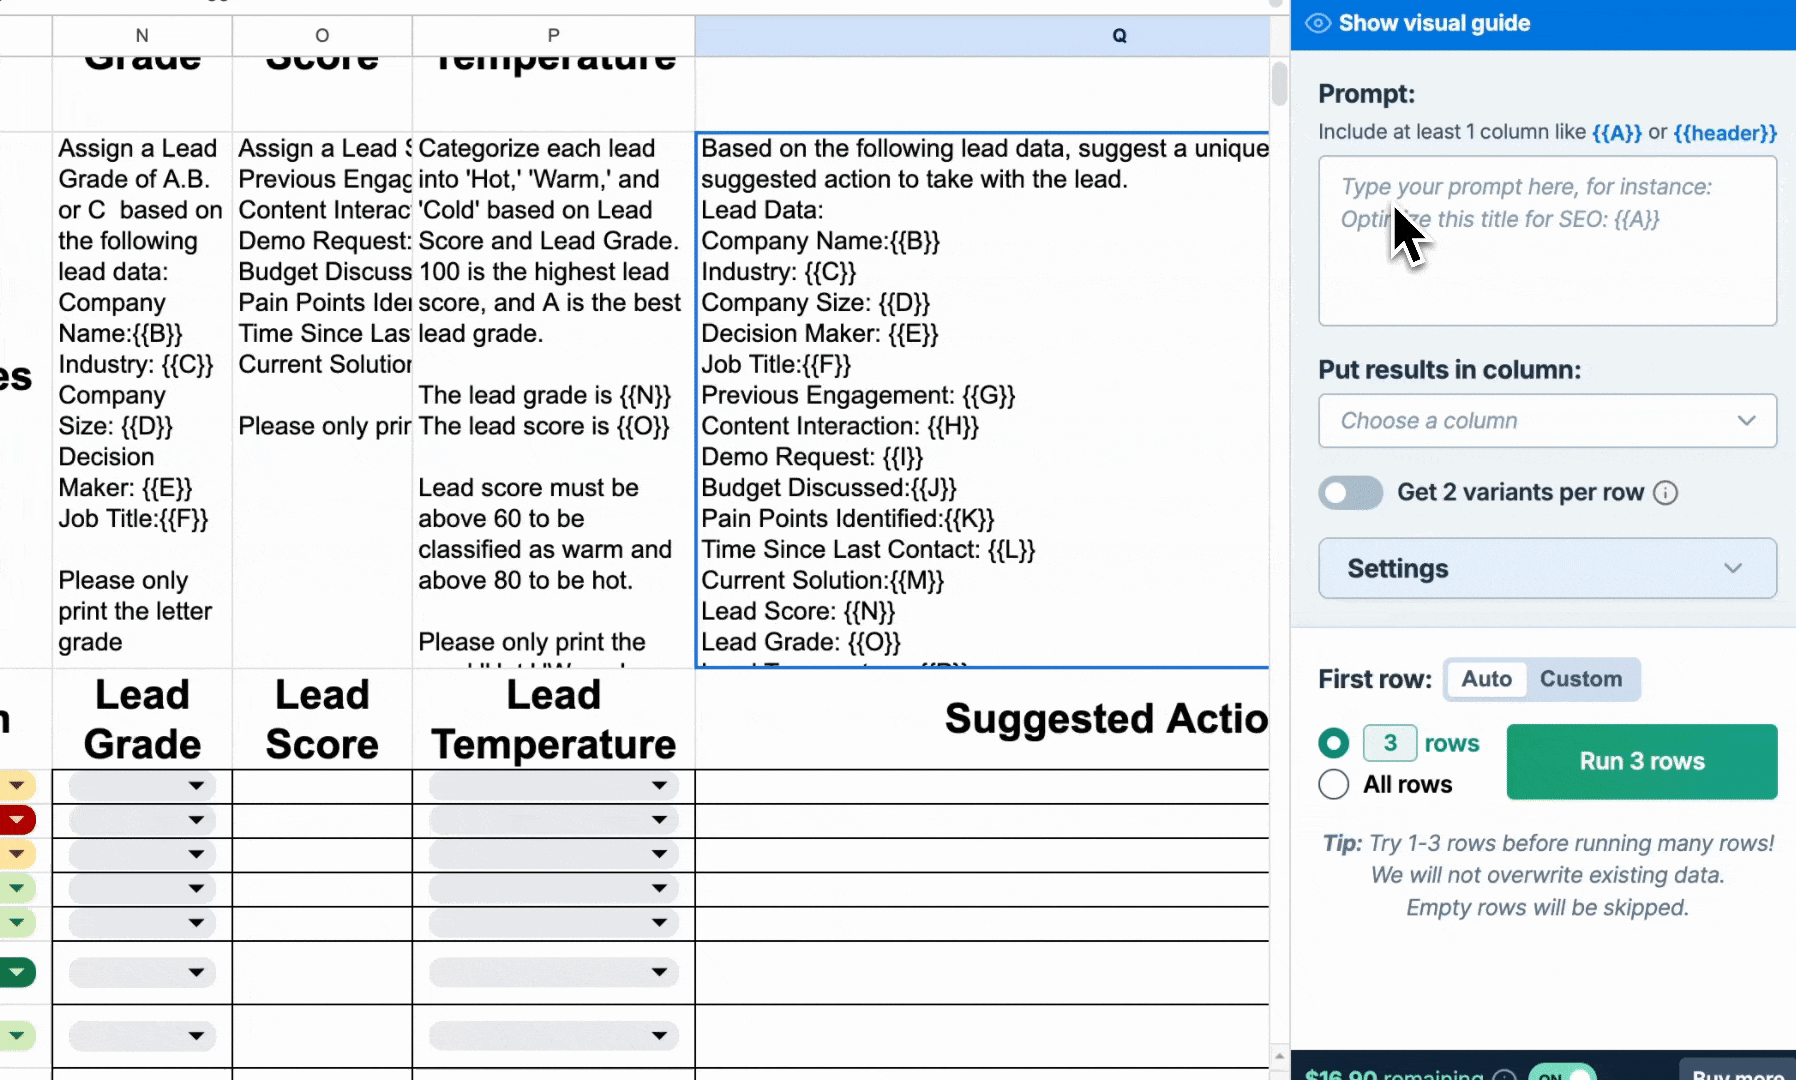This screenshot has width=1796, height=1080.
Task: Open the dark green dropdown chip in the leftmost column
Action: click(17, 972)
